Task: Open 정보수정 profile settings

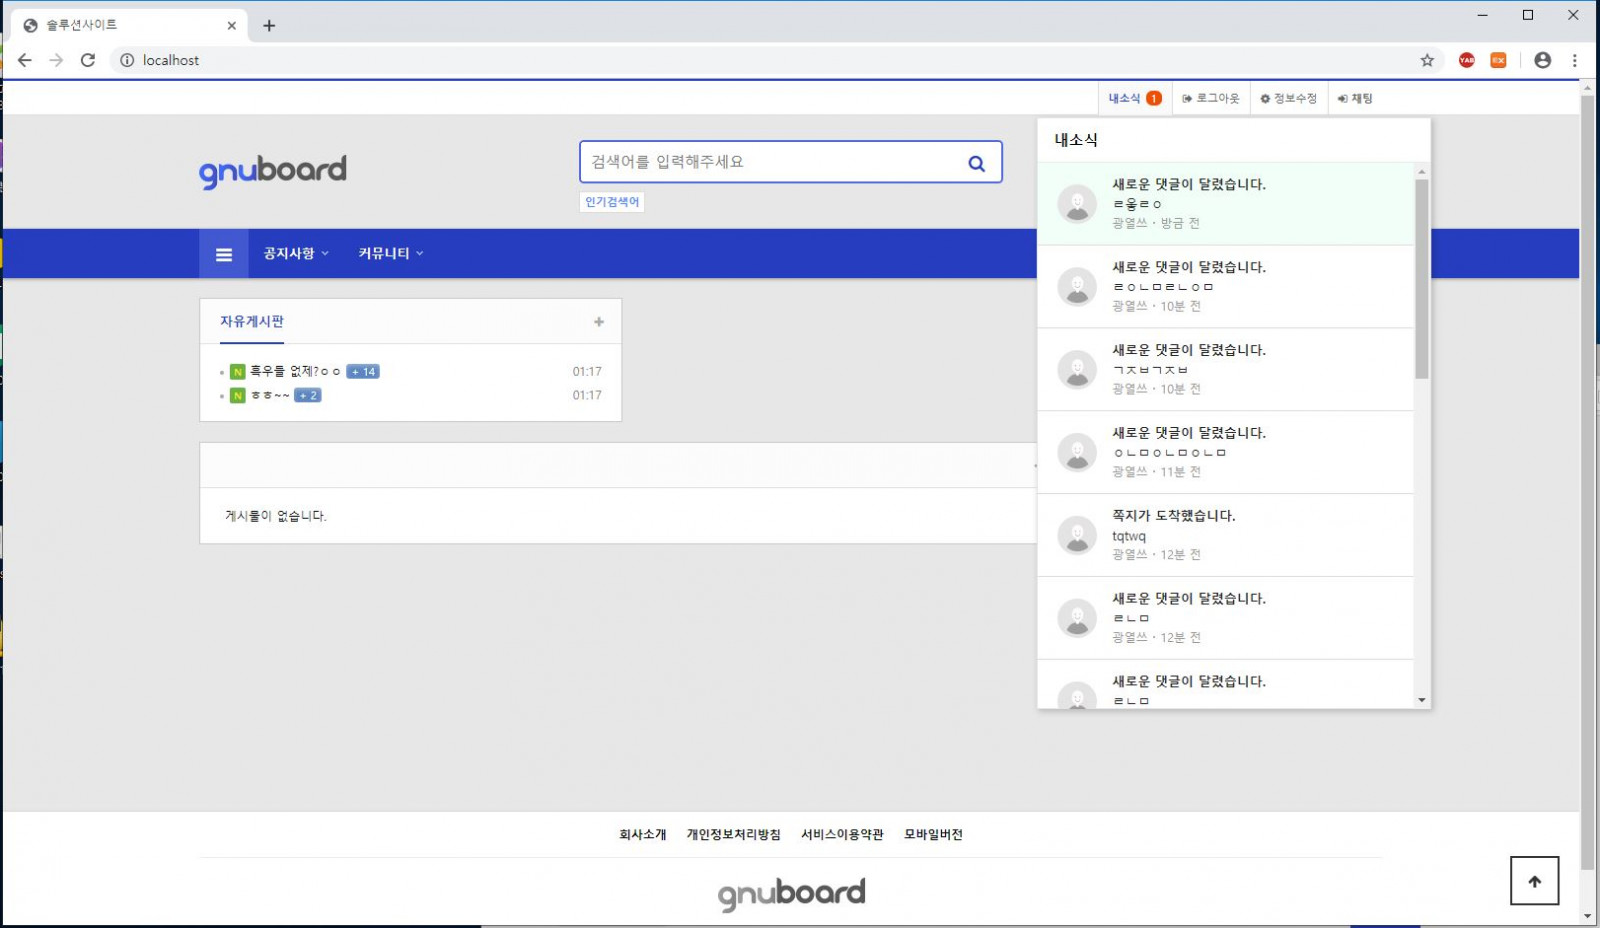Action: click(1288, 98)
